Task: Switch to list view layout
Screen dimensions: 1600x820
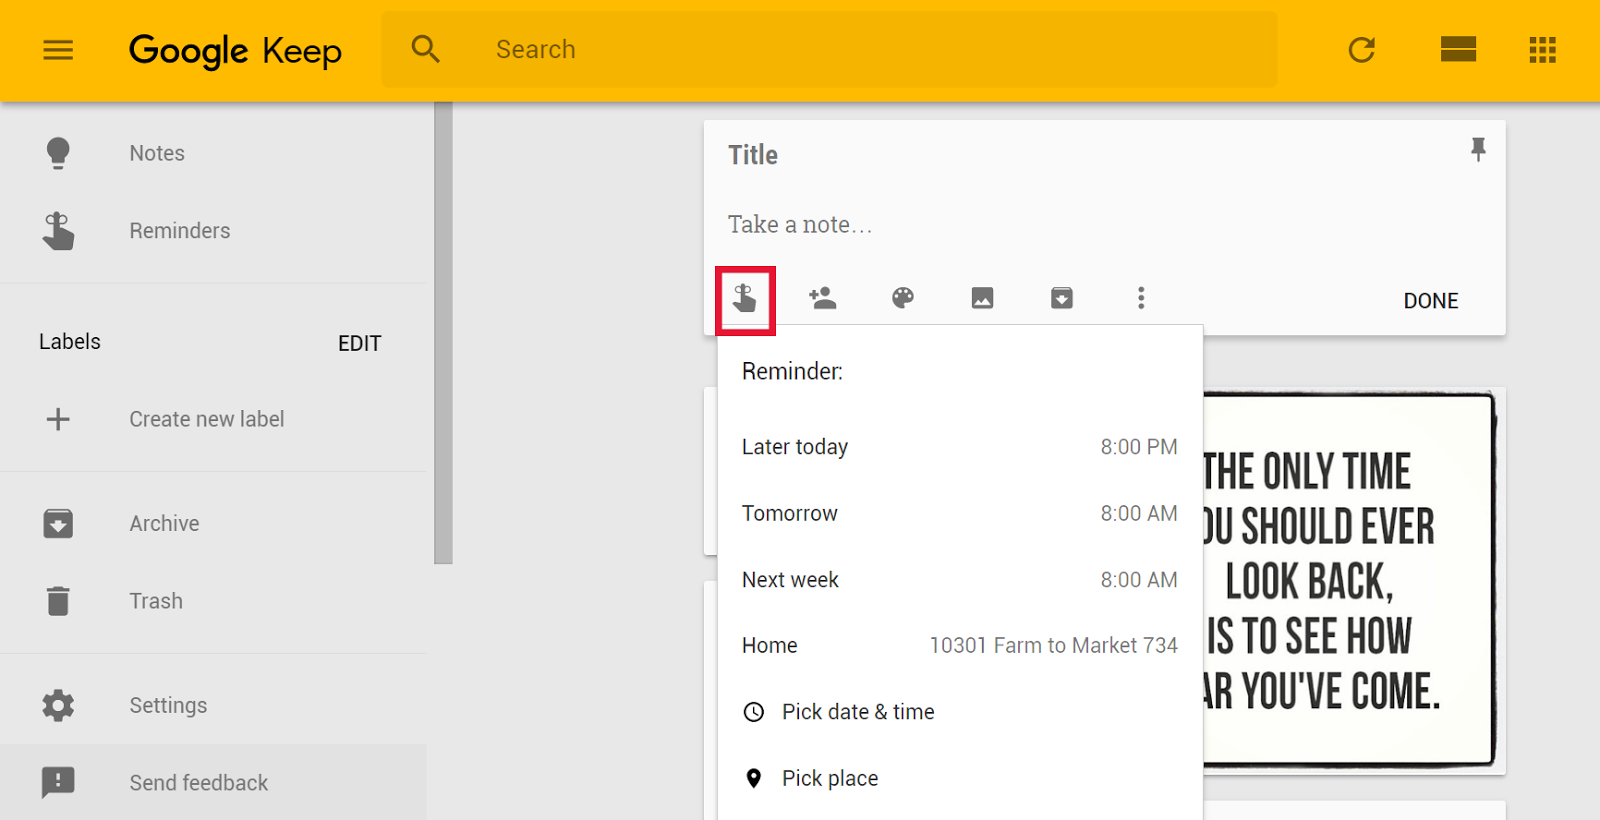Action: [x=1458, y=50]
